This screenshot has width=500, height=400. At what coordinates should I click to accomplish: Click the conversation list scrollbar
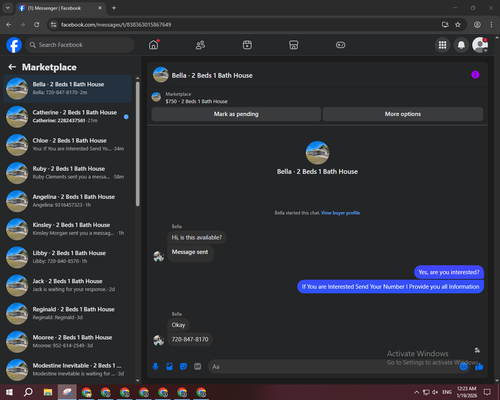click(138, 143)
